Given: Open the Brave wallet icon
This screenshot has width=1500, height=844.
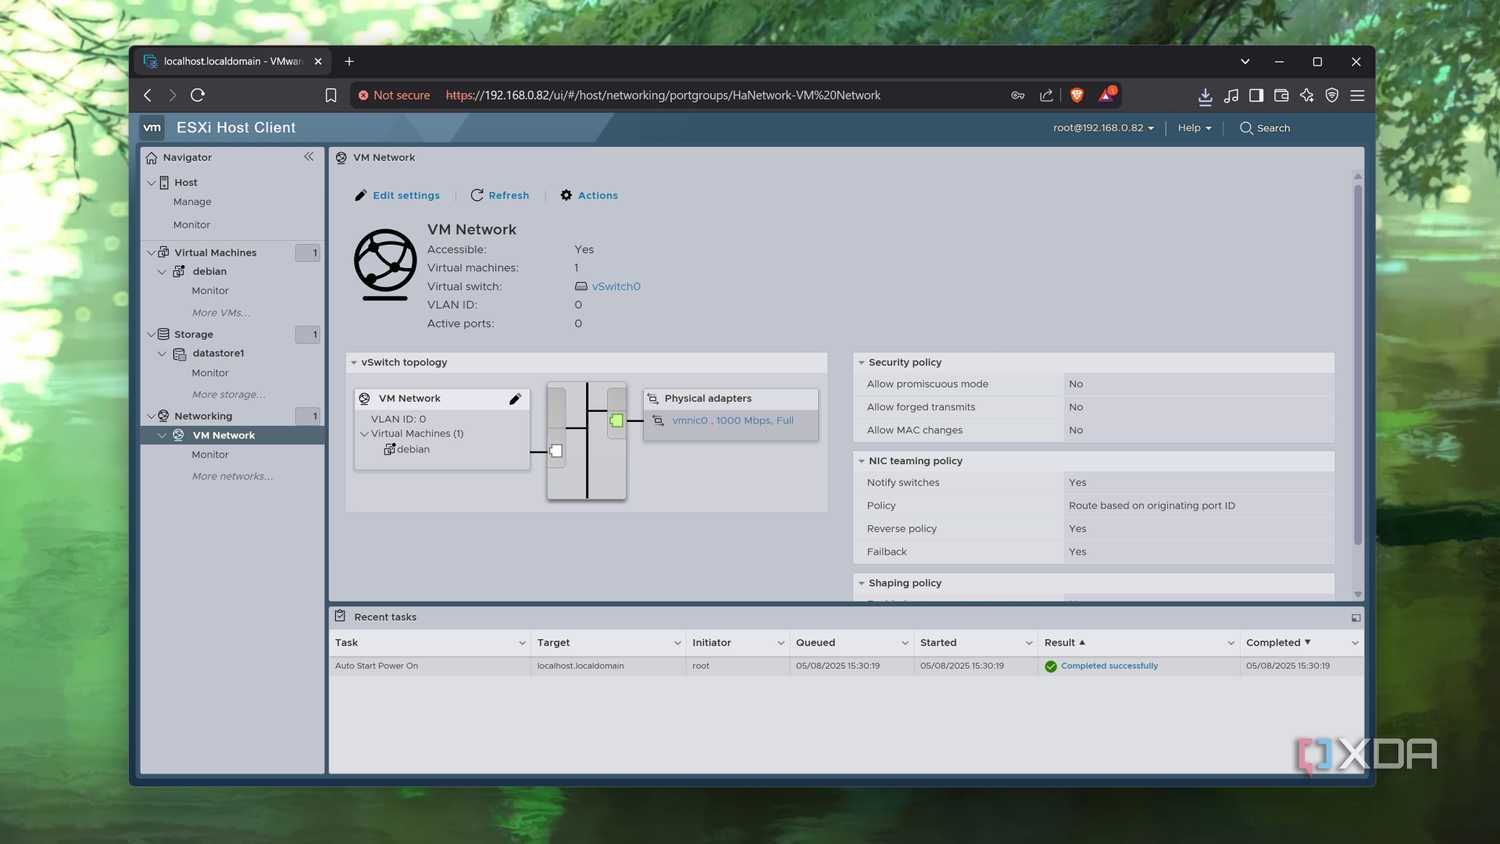Looking at the screenshot, I should [1281, 95].
